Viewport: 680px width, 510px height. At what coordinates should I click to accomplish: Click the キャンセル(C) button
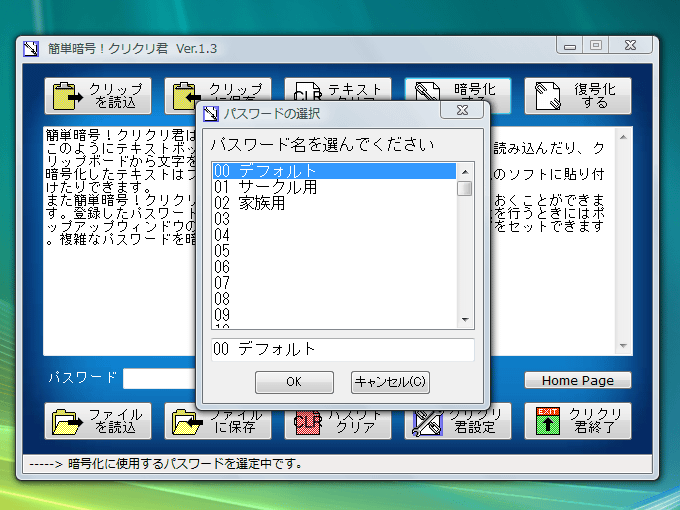click(390, 382)
